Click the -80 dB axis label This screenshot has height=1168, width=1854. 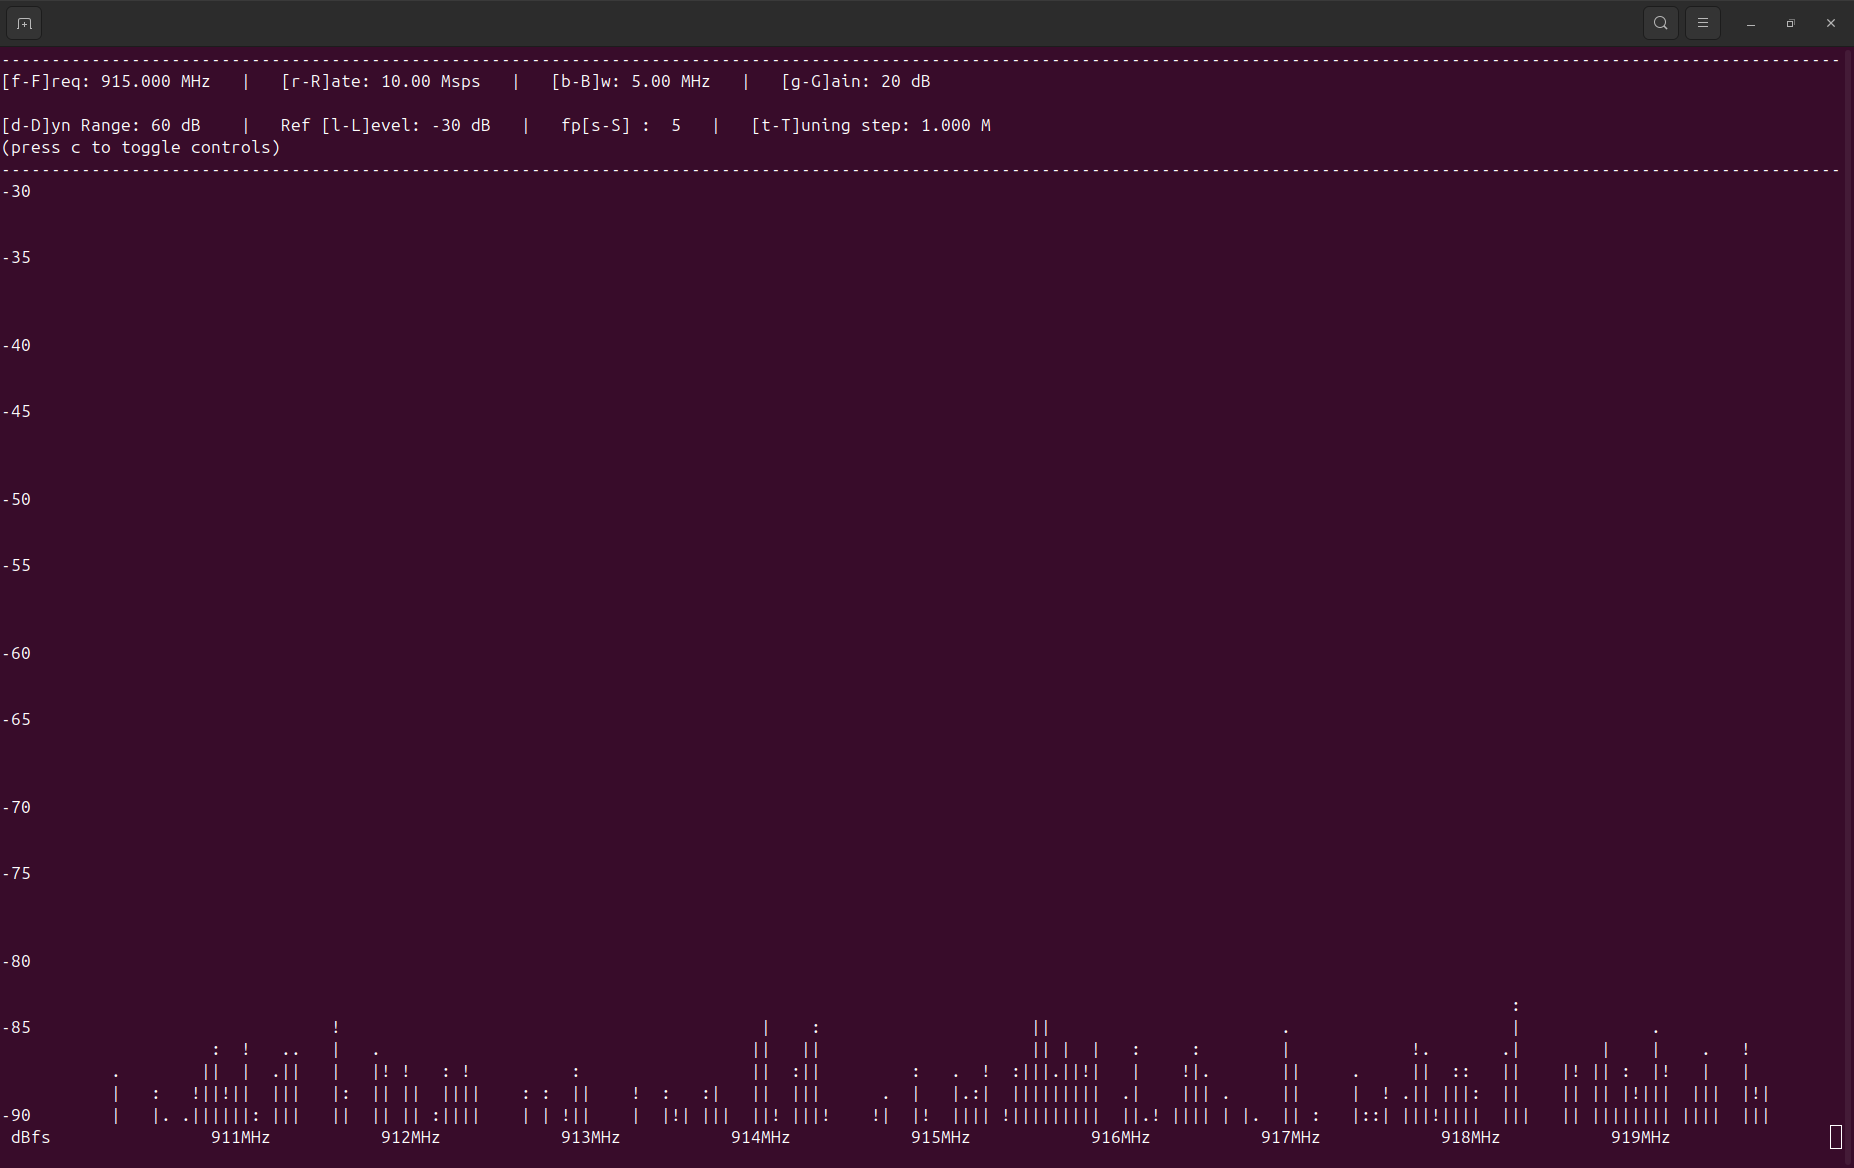(x=17, y=961)
